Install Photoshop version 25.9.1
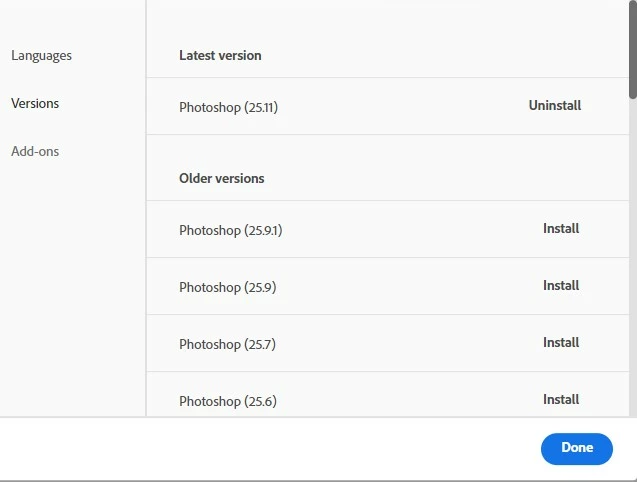This screenshot has width=637, height=482. pos(561,229)
